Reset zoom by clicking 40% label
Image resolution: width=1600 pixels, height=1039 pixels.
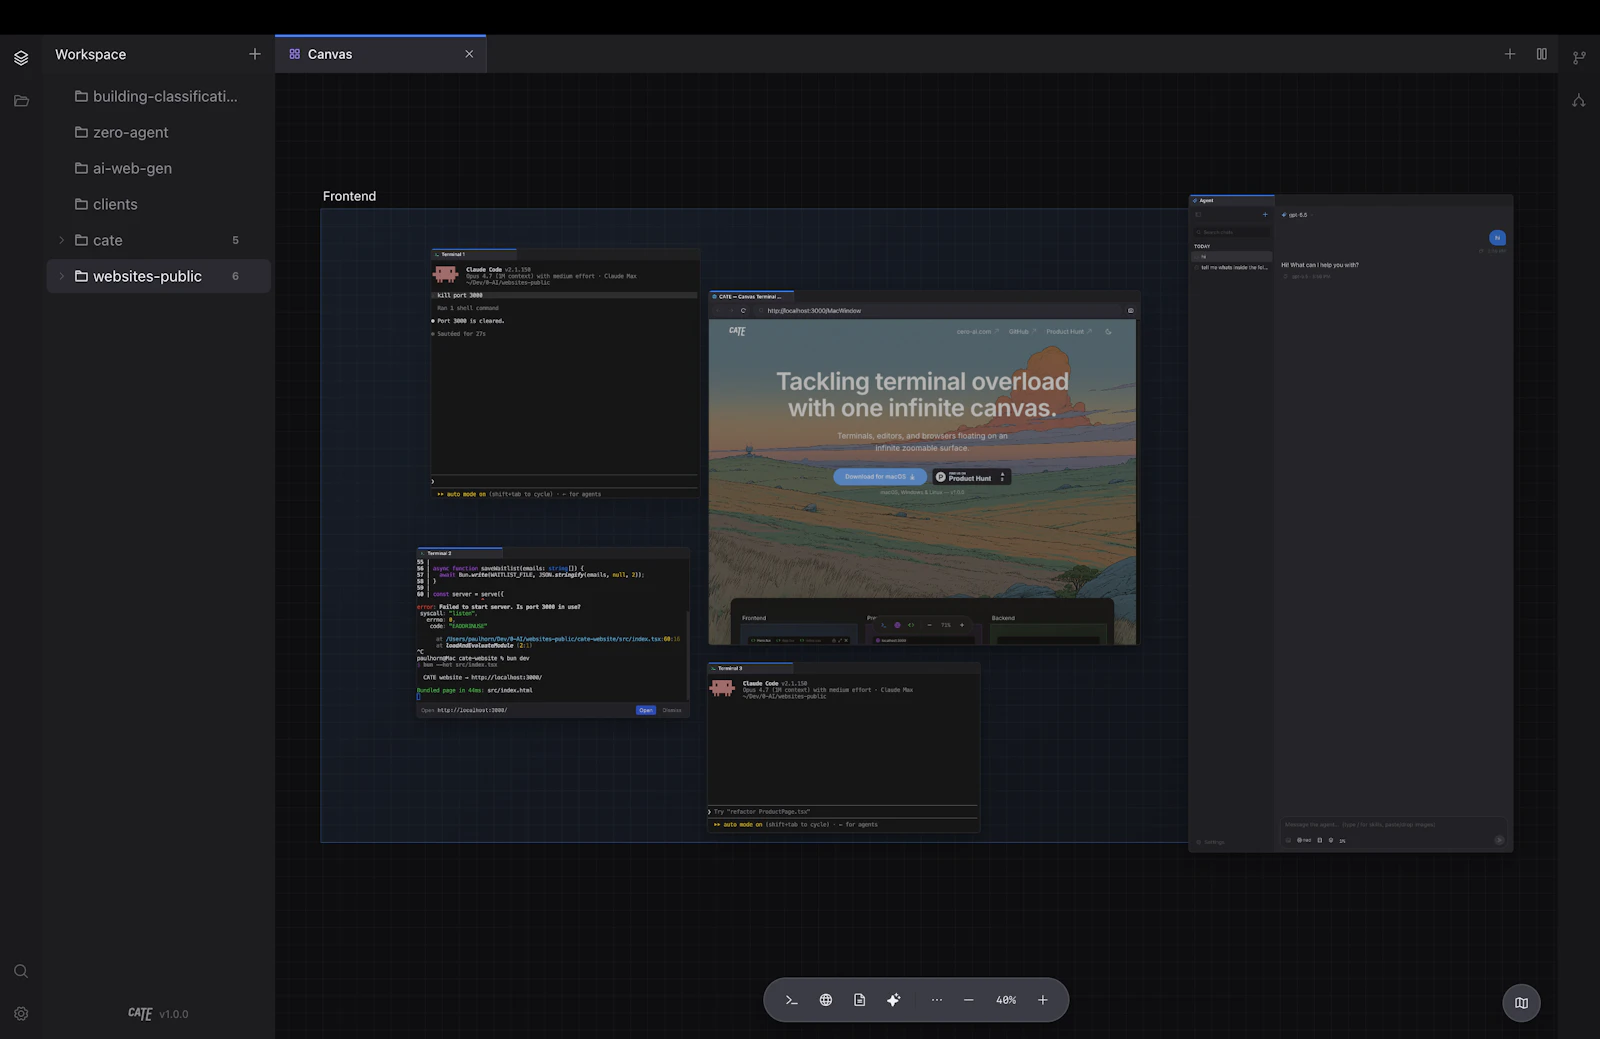coord(1006,1000)
